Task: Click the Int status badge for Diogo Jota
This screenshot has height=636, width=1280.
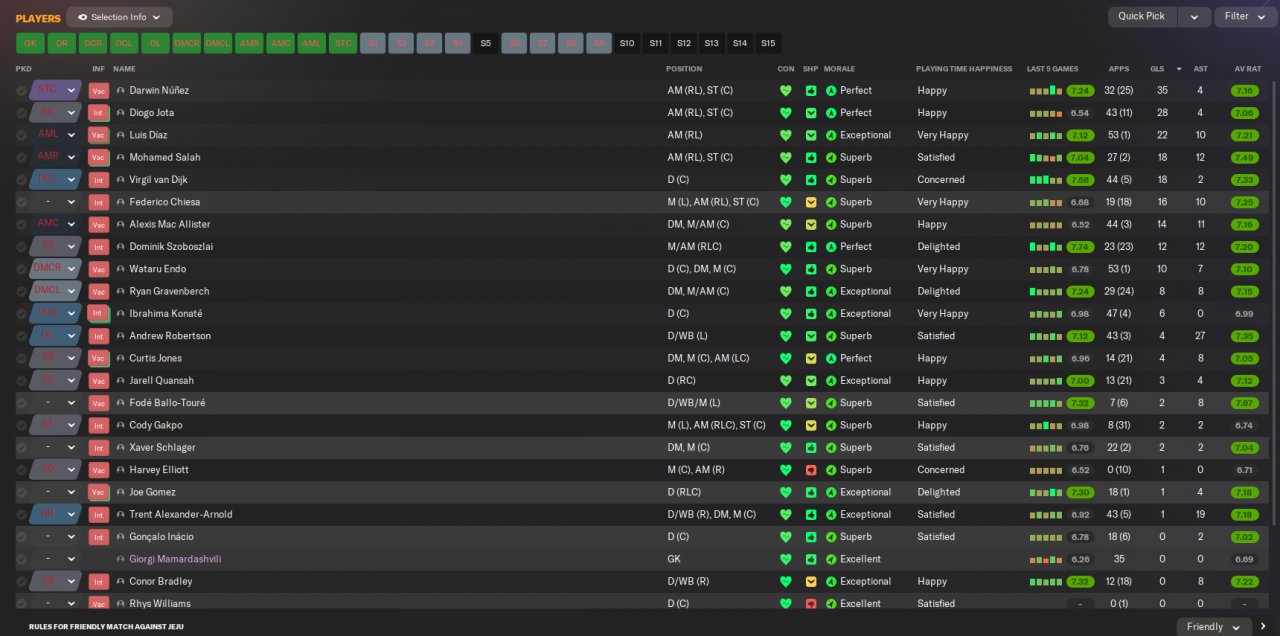Action: click(98, 113)
